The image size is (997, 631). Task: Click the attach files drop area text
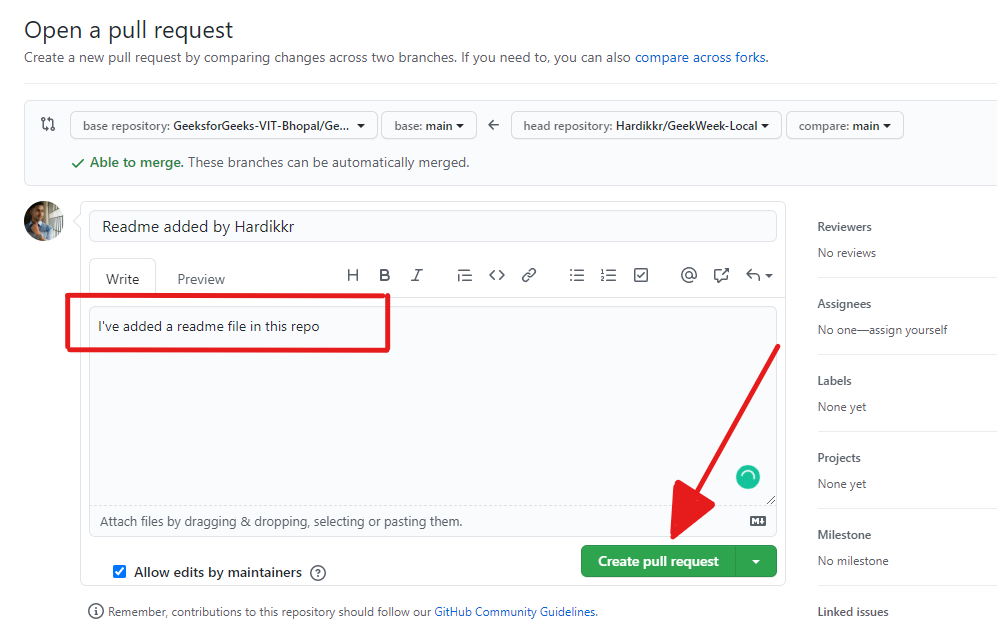[281, 521]
